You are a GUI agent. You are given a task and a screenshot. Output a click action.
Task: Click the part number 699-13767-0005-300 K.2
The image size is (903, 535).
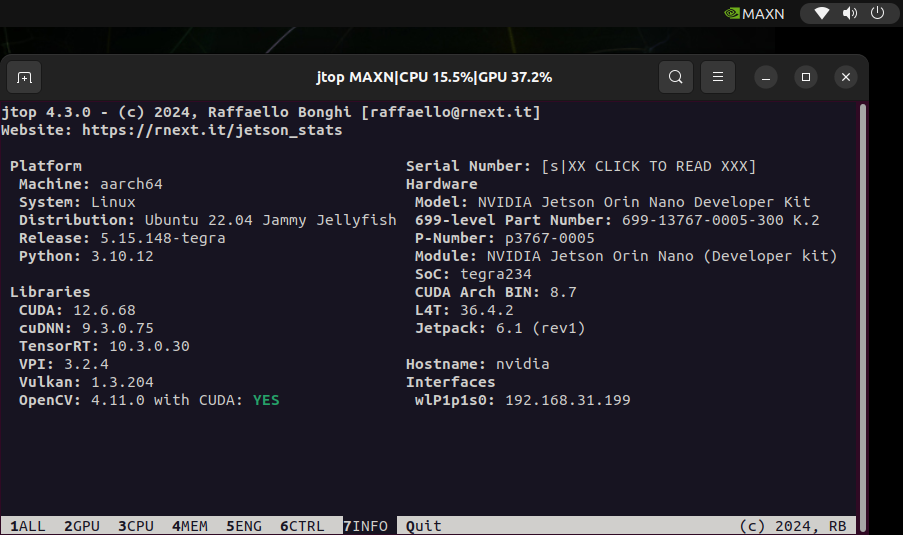click(720, 220)
